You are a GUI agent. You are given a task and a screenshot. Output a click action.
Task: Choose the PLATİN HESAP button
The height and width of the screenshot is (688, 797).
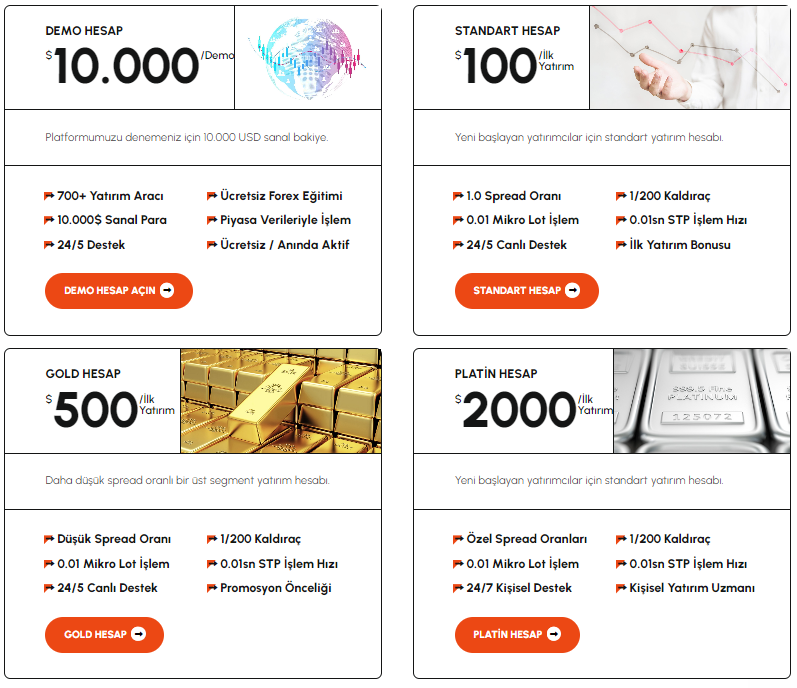click(x=517, y=635)
